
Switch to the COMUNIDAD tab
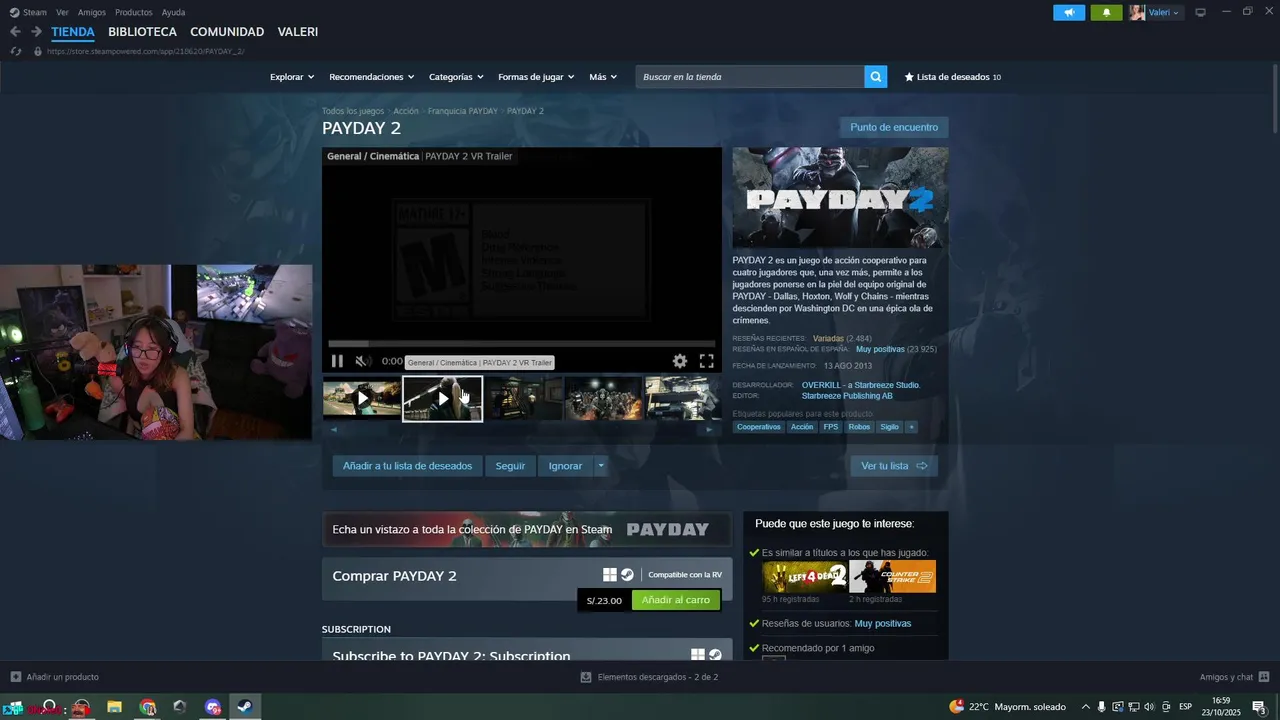click(227, 32)
